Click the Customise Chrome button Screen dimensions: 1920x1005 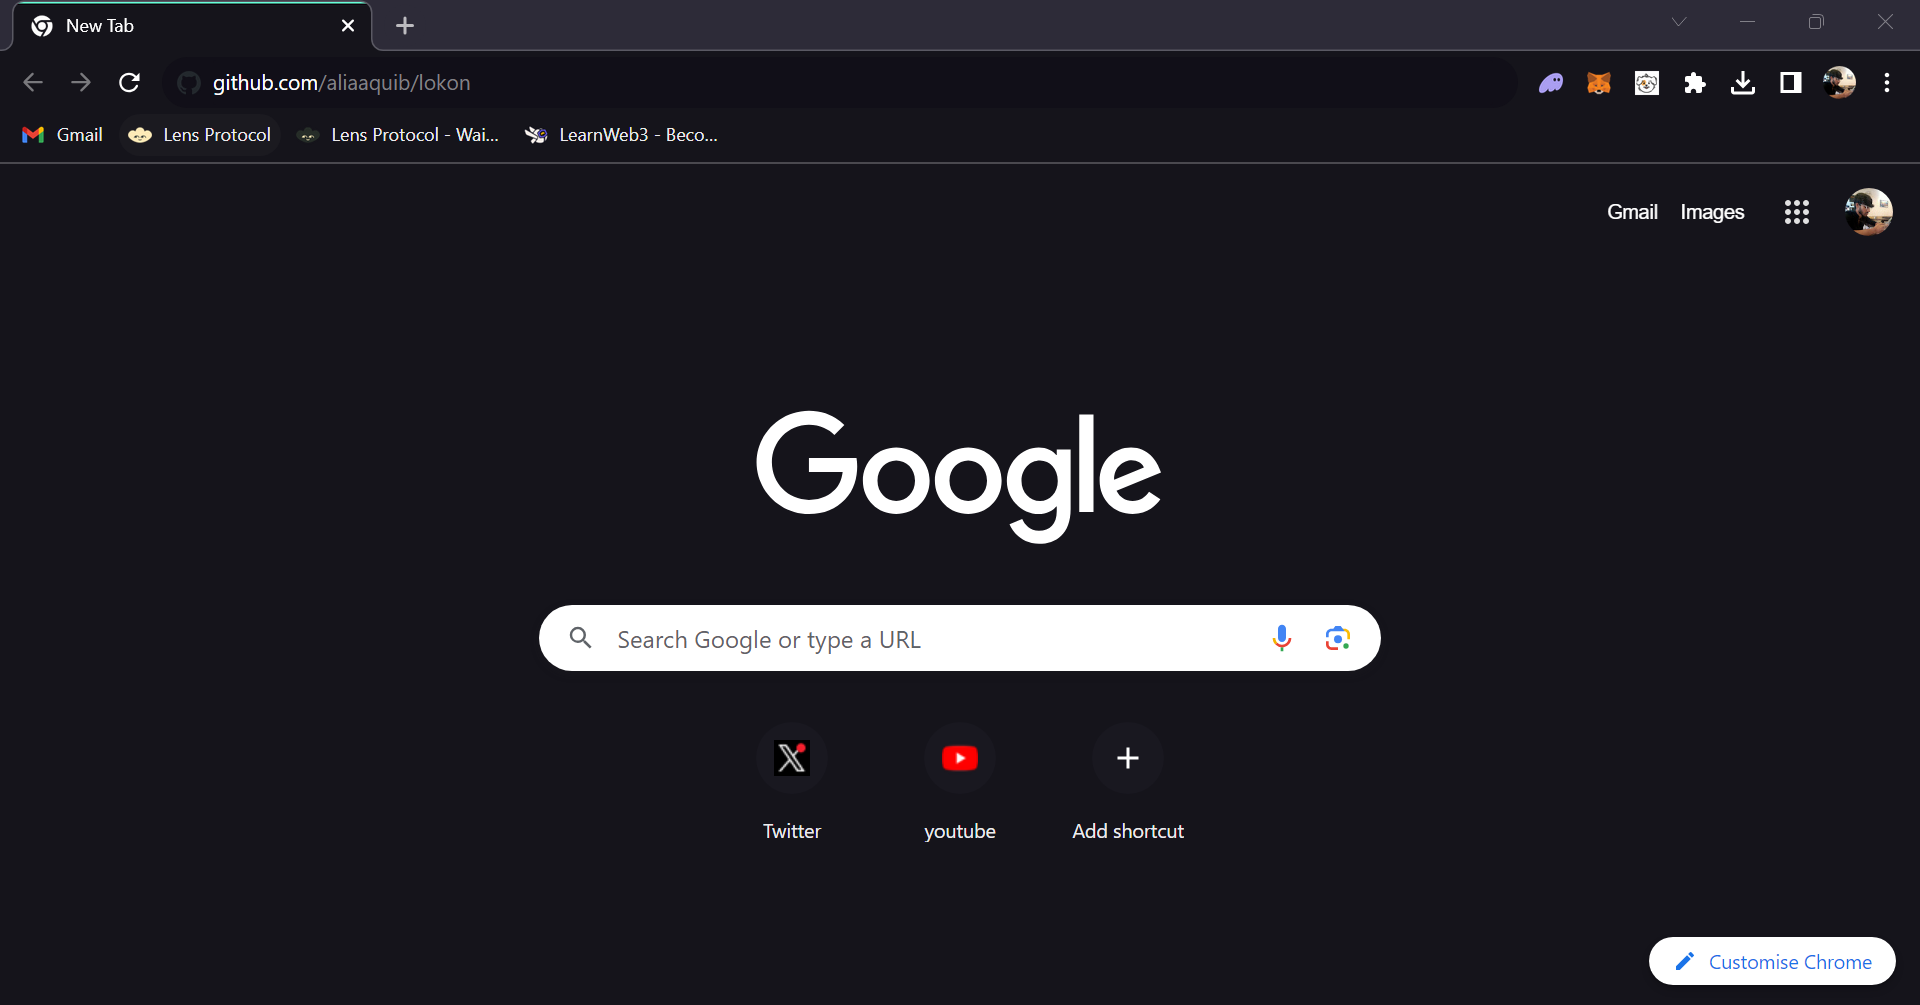[x=1772, y=961]
